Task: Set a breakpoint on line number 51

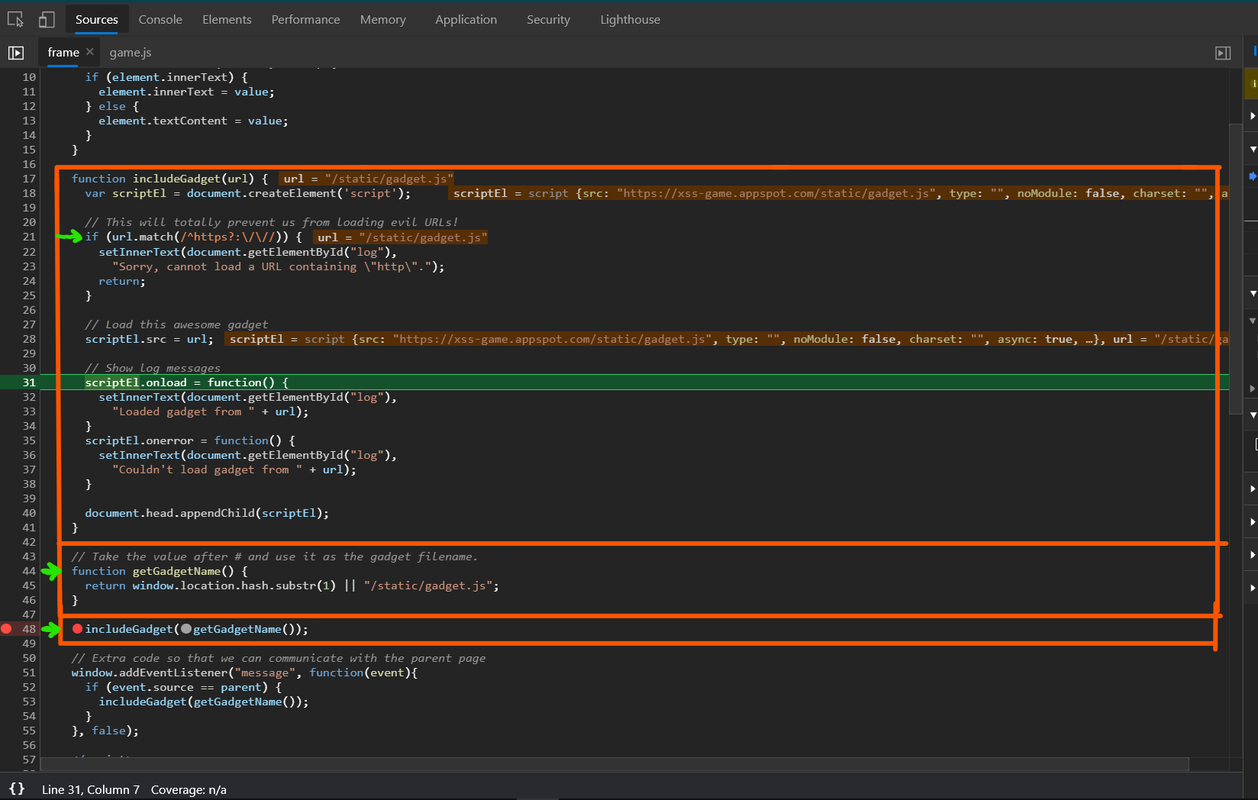Action: point(29,673)
